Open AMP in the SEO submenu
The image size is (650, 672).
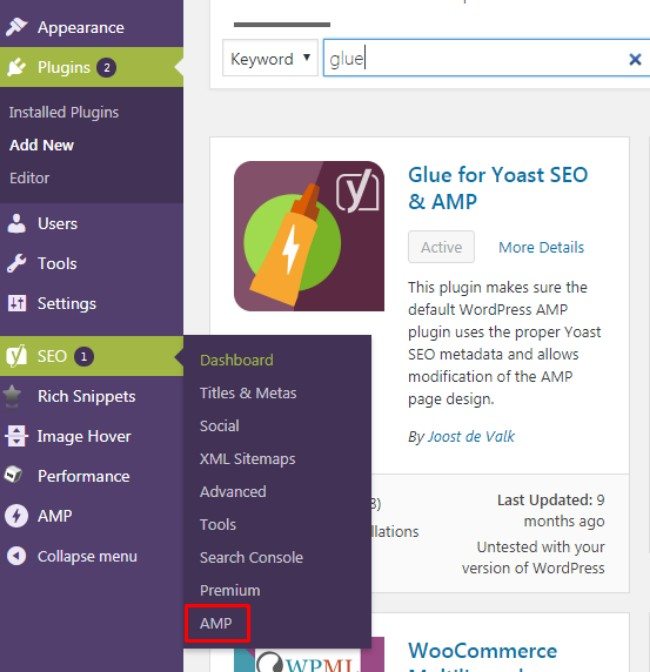click(x=216, y=623)
